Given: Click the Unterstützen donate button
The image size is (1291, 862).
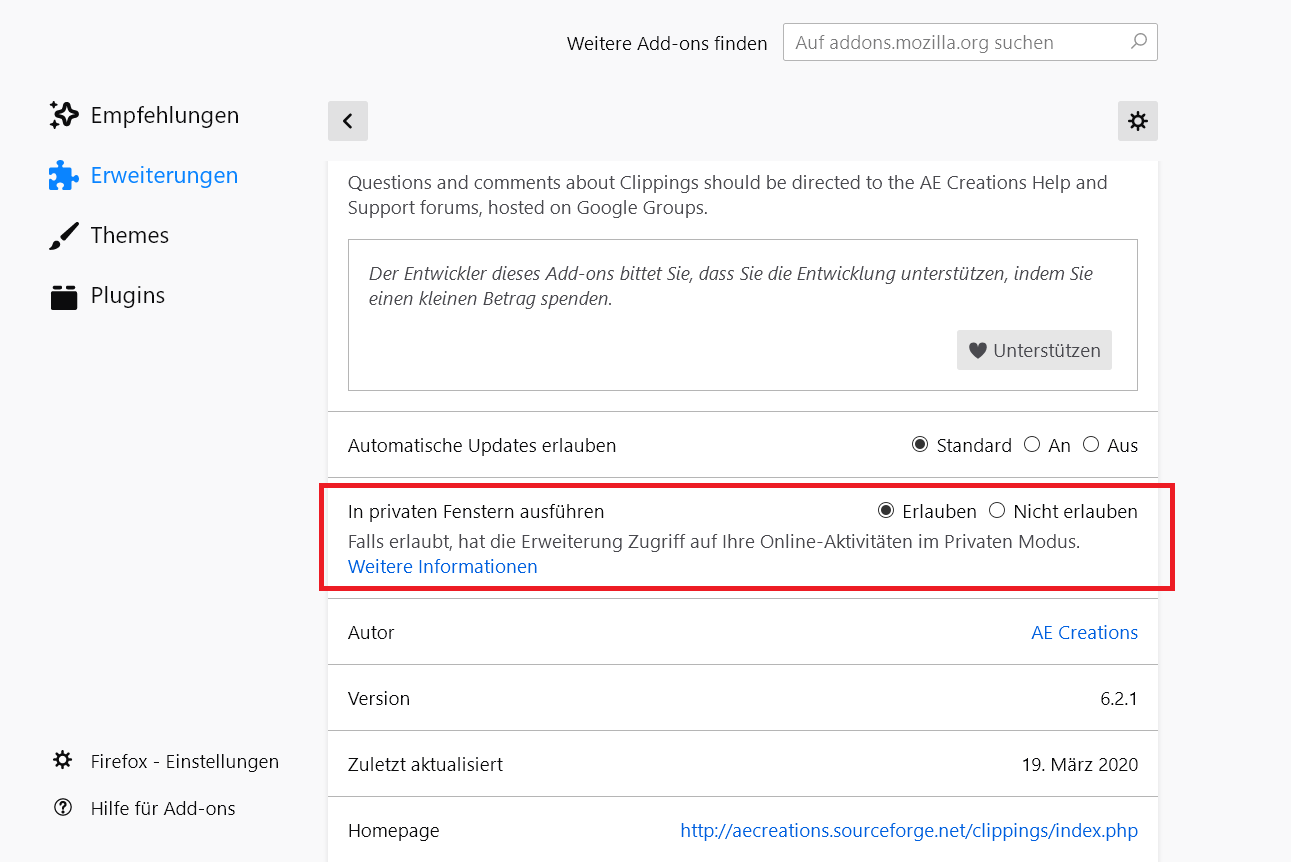Looking at the screenshot, I should pyautogui.click(x=1034, y=350).
